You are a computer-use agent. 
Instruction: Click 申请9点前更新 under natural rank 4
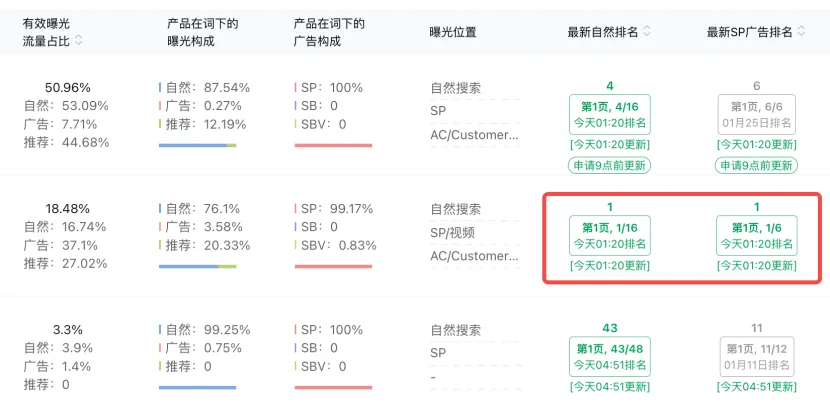(609, 165)
